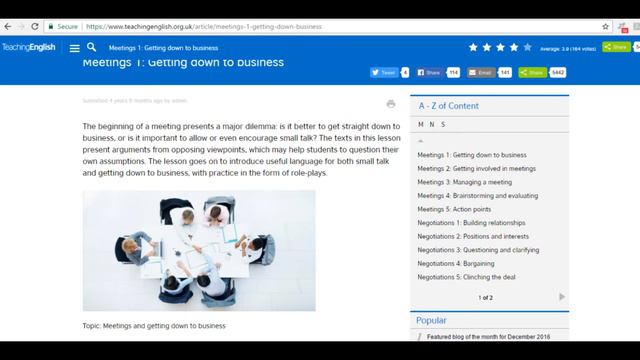Open Featured blog of the month December 2016
Image resolution: width=640 pixels, height=360 pixels.
488,337
